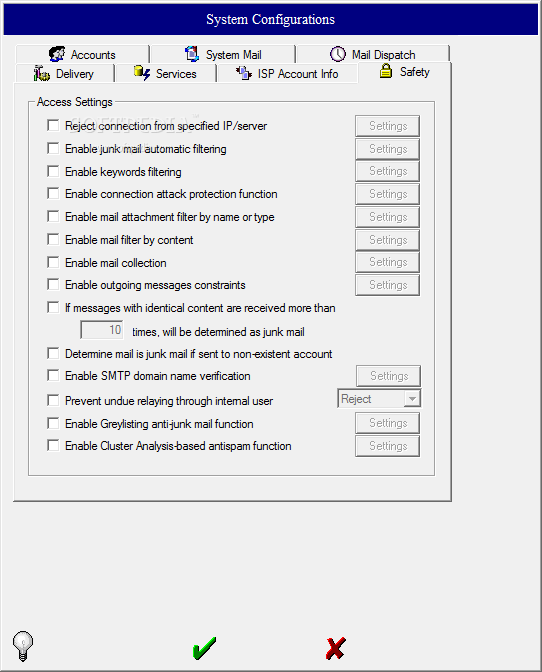Open the Reject dropdown for relaying
The image size is (542, 672).
click(412, 399)
